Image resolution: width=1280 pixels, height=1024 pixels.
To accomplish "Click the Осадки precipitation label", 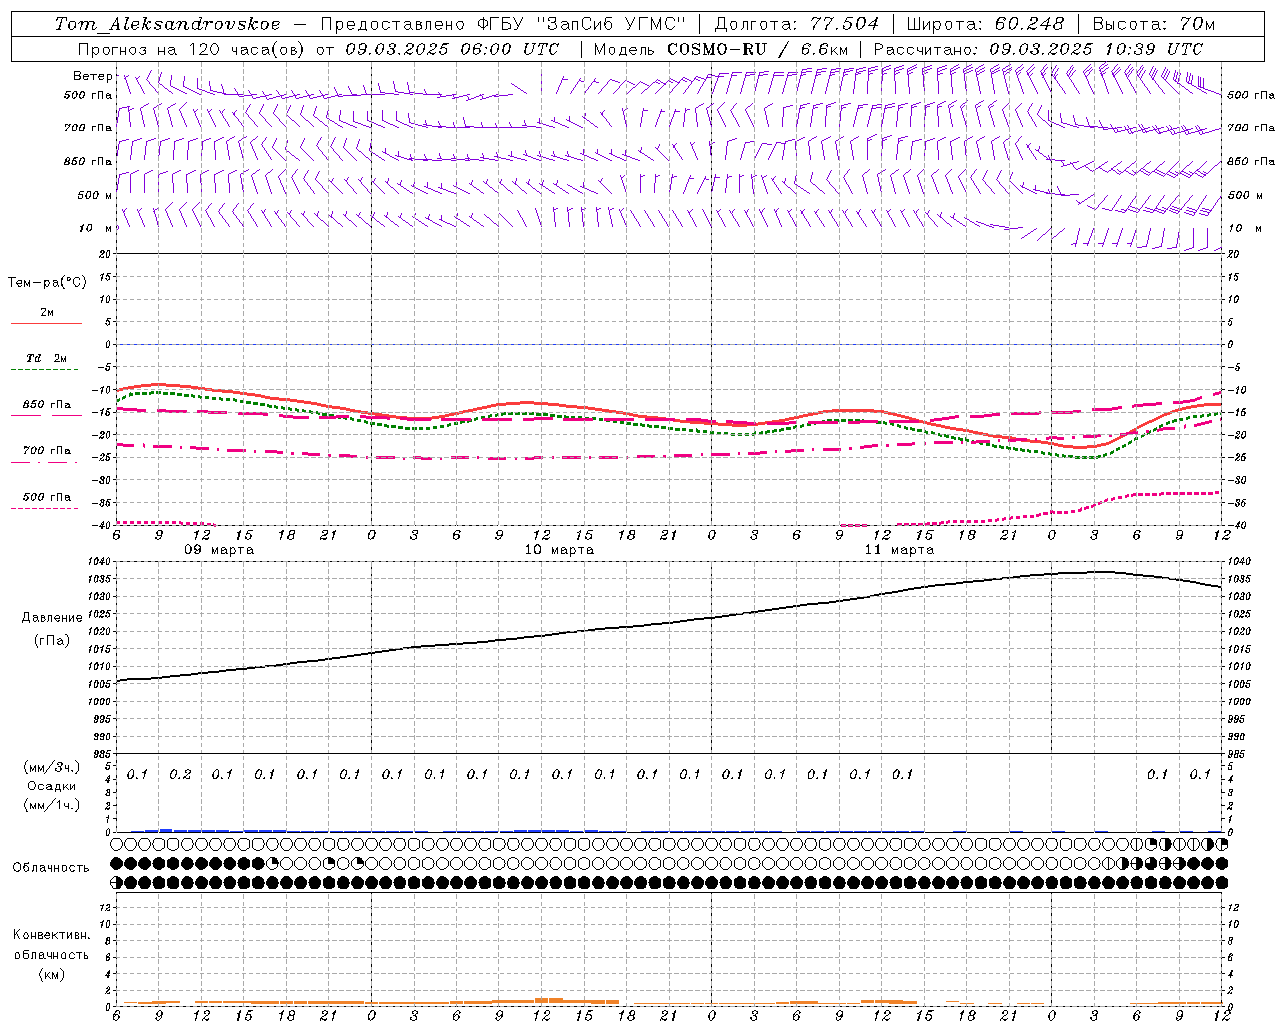I will 52,787.
